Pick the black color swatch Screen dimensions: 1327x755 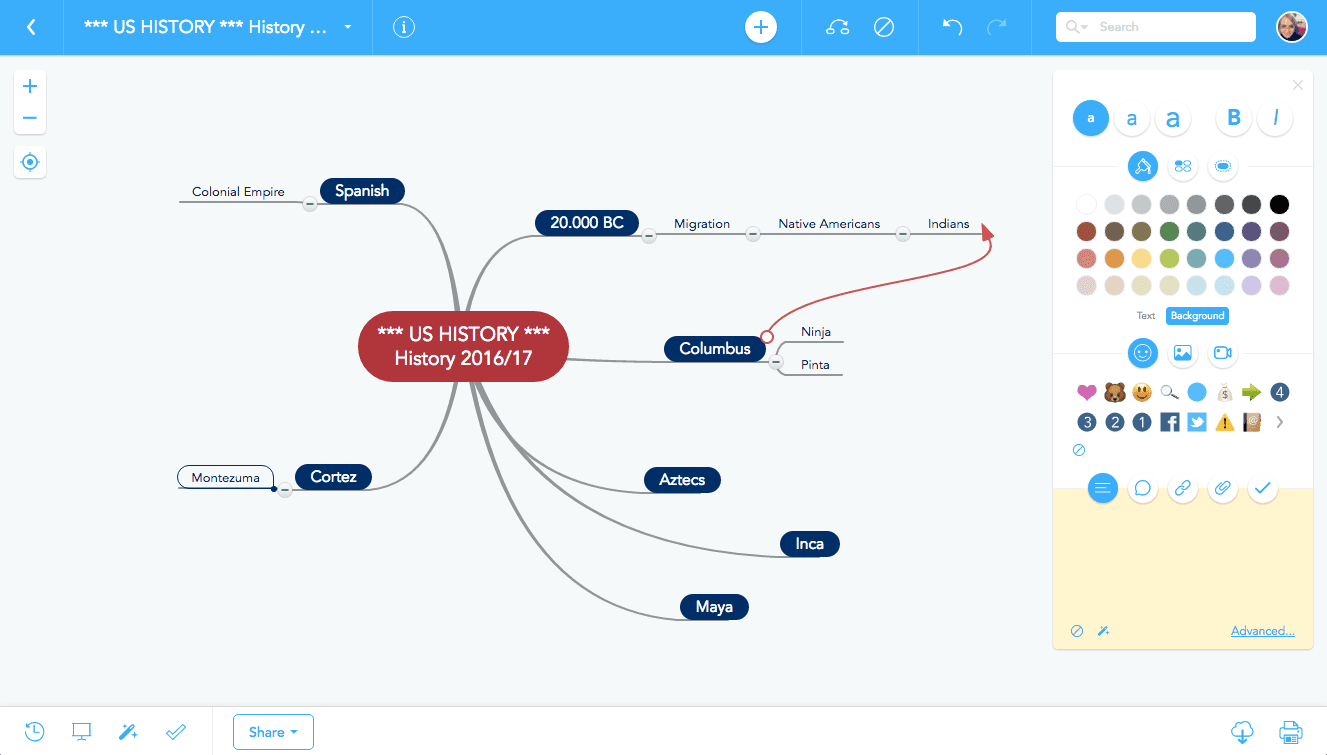click(1279, 205)
